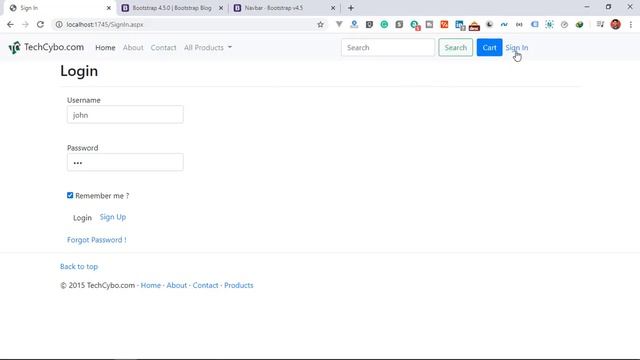Open the dark shield extension icon
Image resolution: width=640 pixels, height=360 pixels.
369,24
